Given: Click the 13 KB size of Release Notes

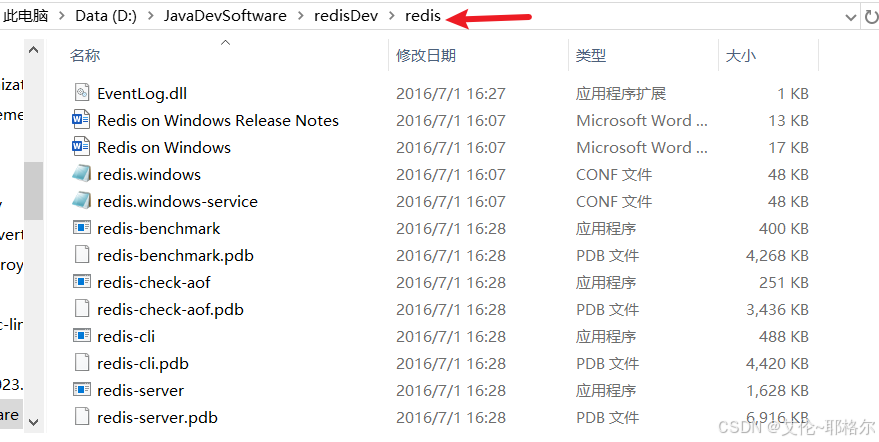Looking at the screenshot, I should 788,121.
